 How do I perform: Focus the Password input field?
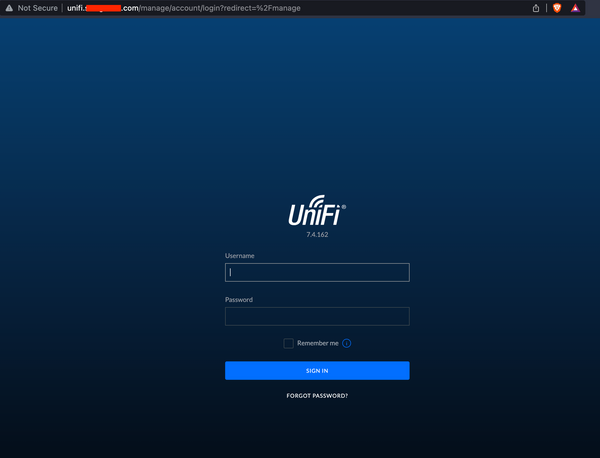(317, 316)
